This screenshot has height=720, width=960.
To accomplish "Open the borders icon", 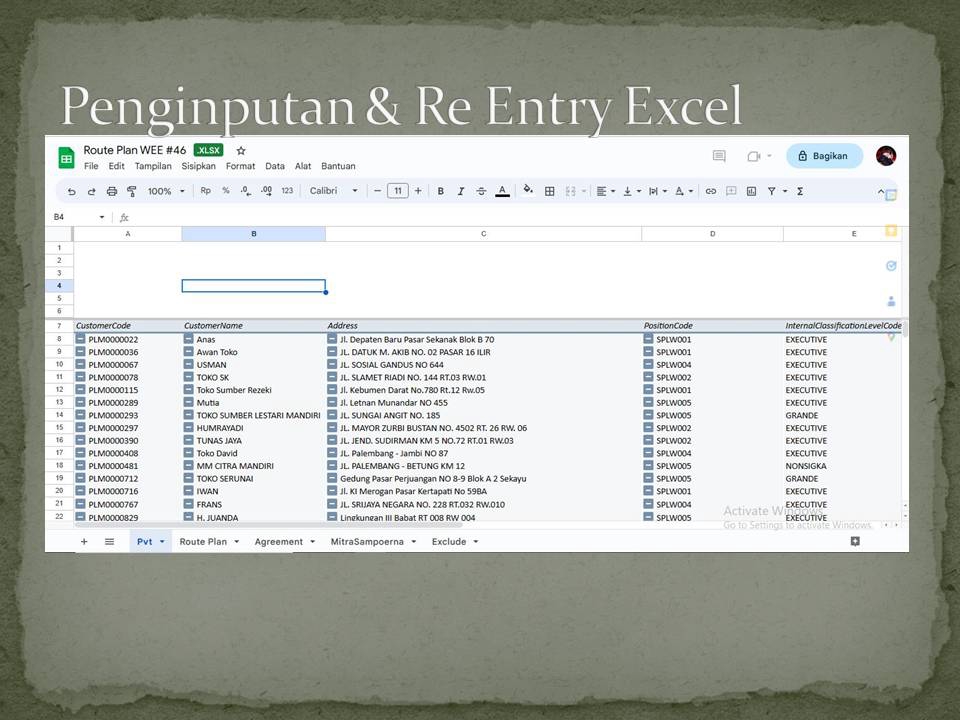I will (550, 191).
